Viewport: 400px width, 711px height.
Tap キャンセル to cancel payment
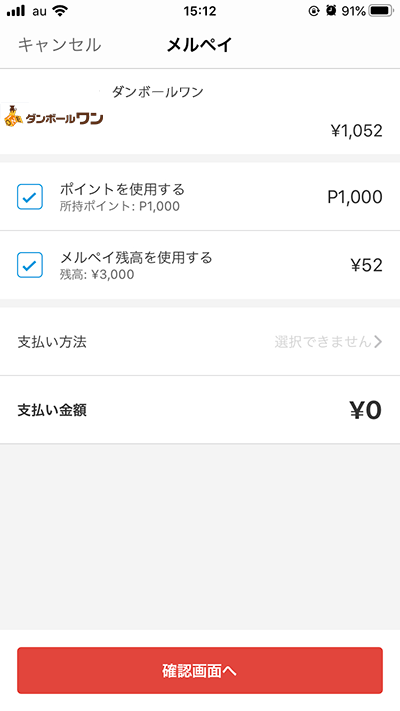pos(59,45)
